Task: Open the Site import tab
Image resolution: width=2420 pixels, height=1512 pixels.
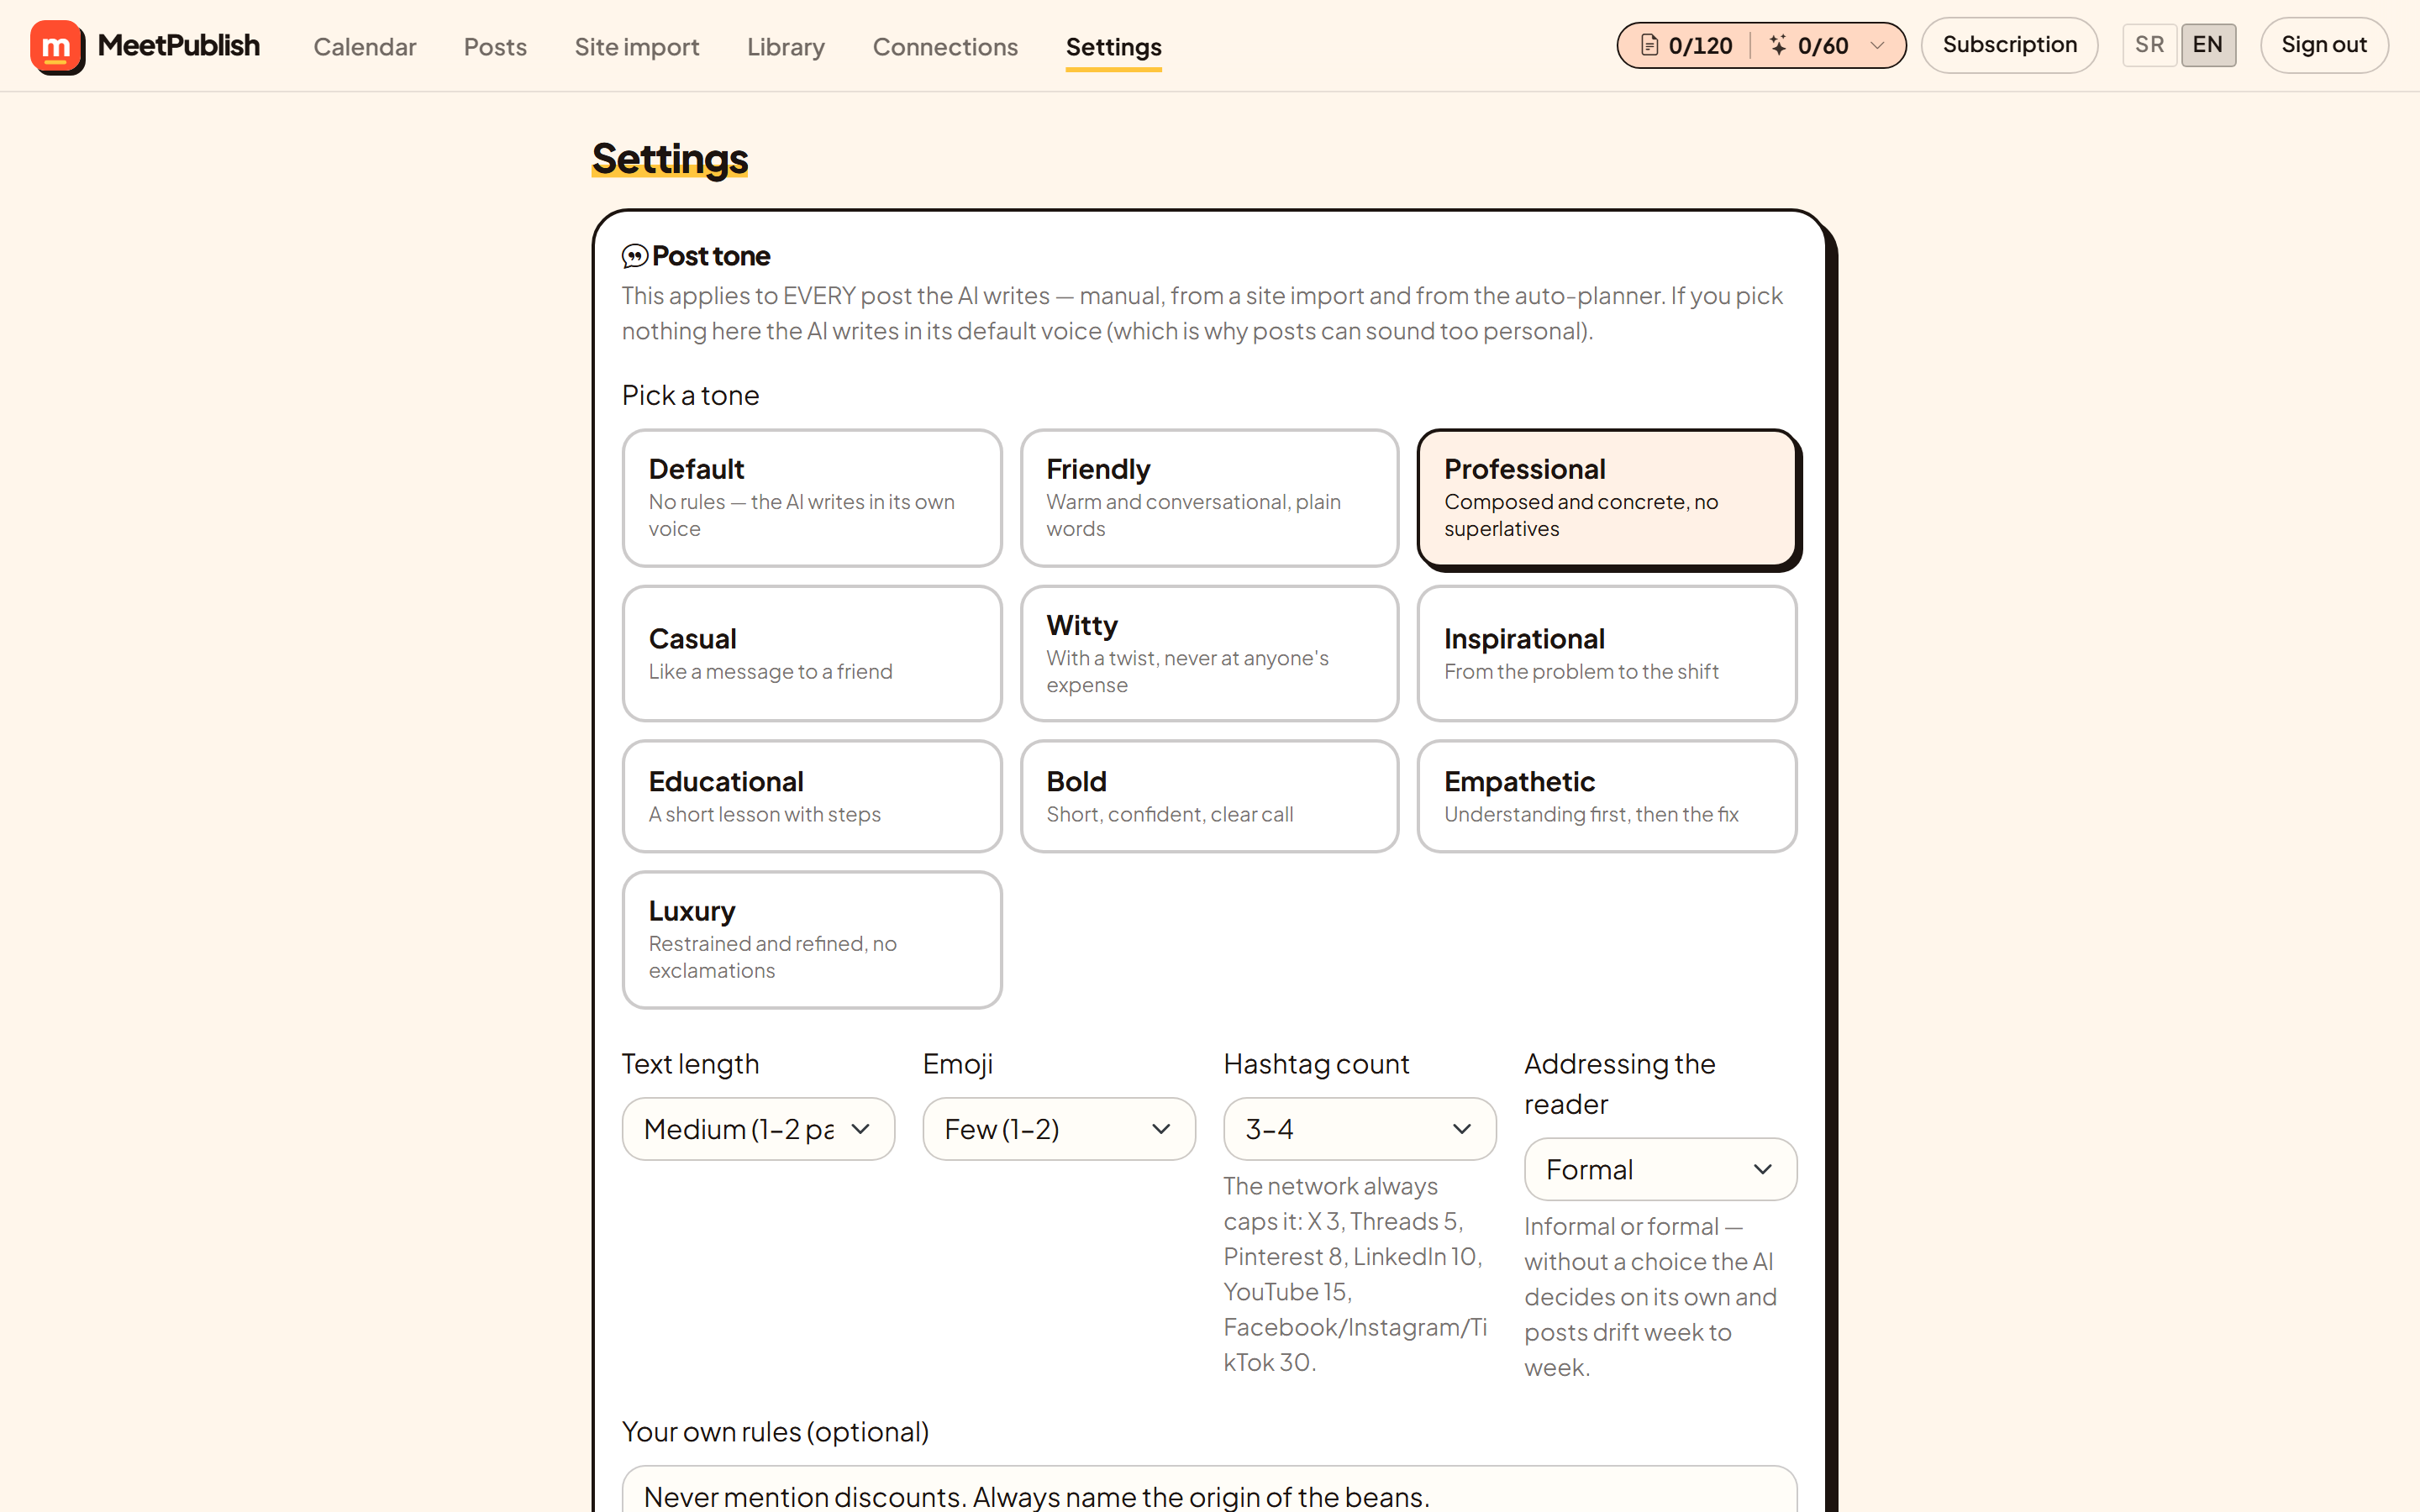Action: 636,46
